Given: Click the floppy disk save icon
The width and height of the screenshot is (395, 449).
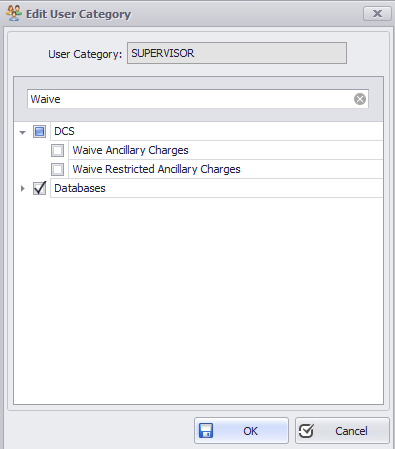Looking at the screenshot, I should click(206, 431).
